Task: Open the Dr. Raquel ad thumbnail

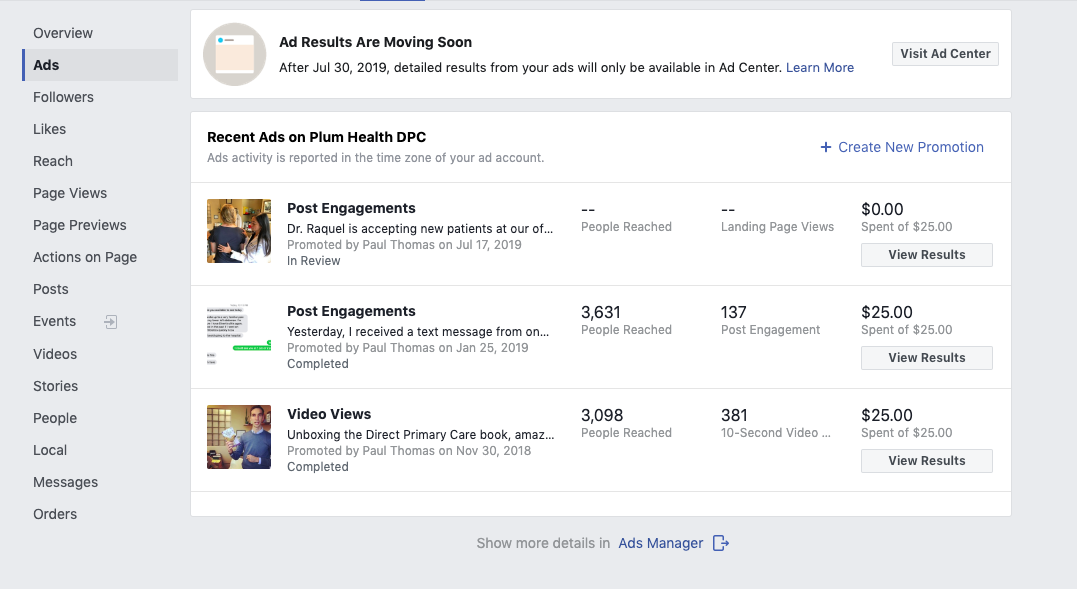Action: 239,231
